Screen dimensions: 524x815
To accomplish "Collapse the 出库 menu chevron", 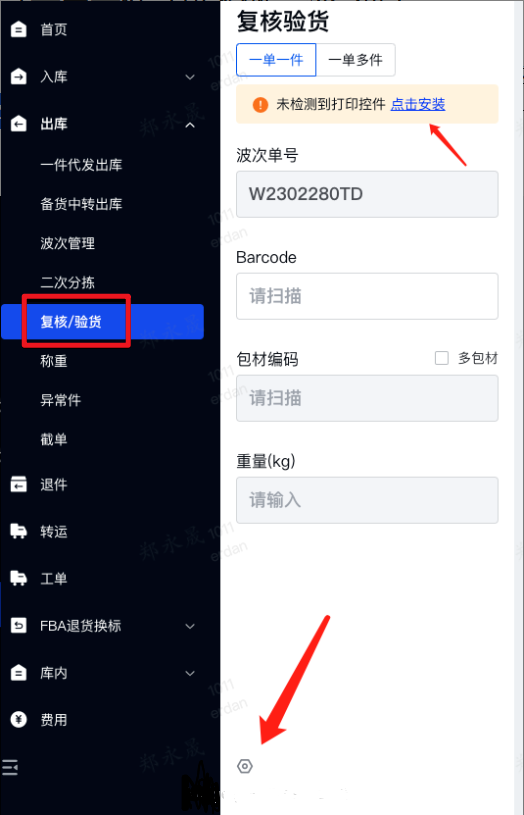I will tap(190, 124).
